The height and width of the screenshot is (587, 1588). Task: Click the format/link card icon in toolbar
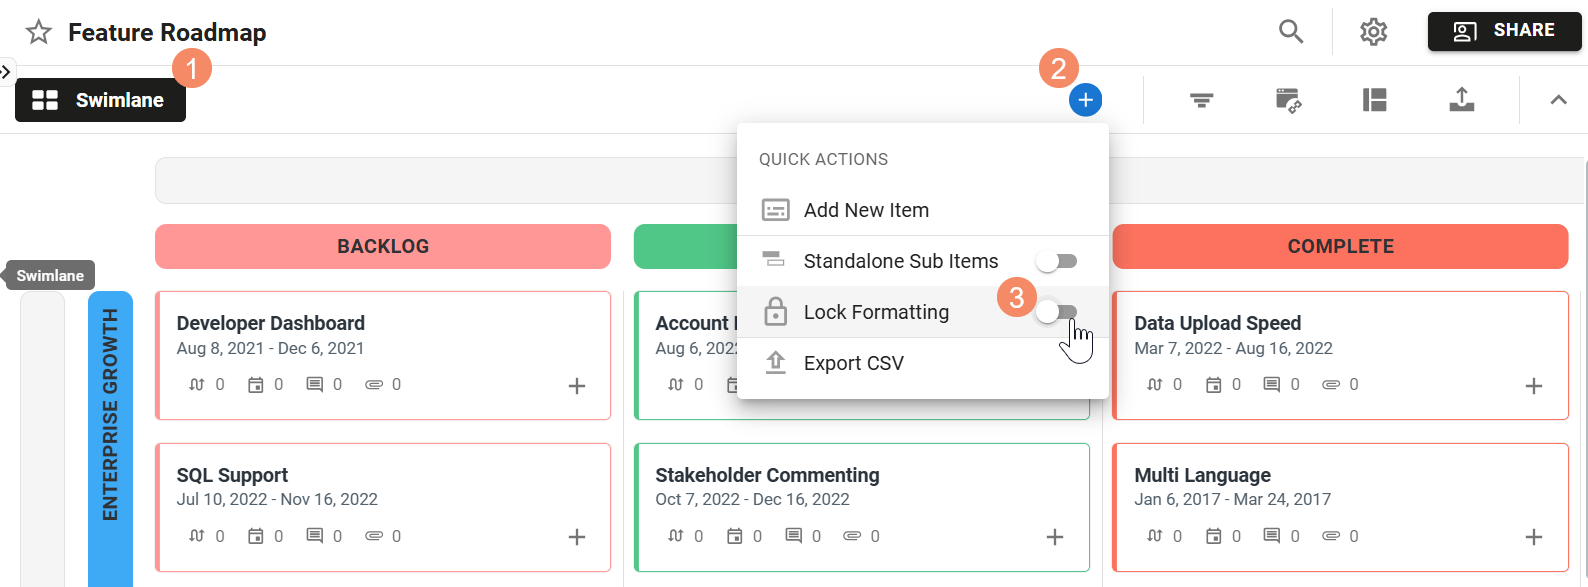1288,100
